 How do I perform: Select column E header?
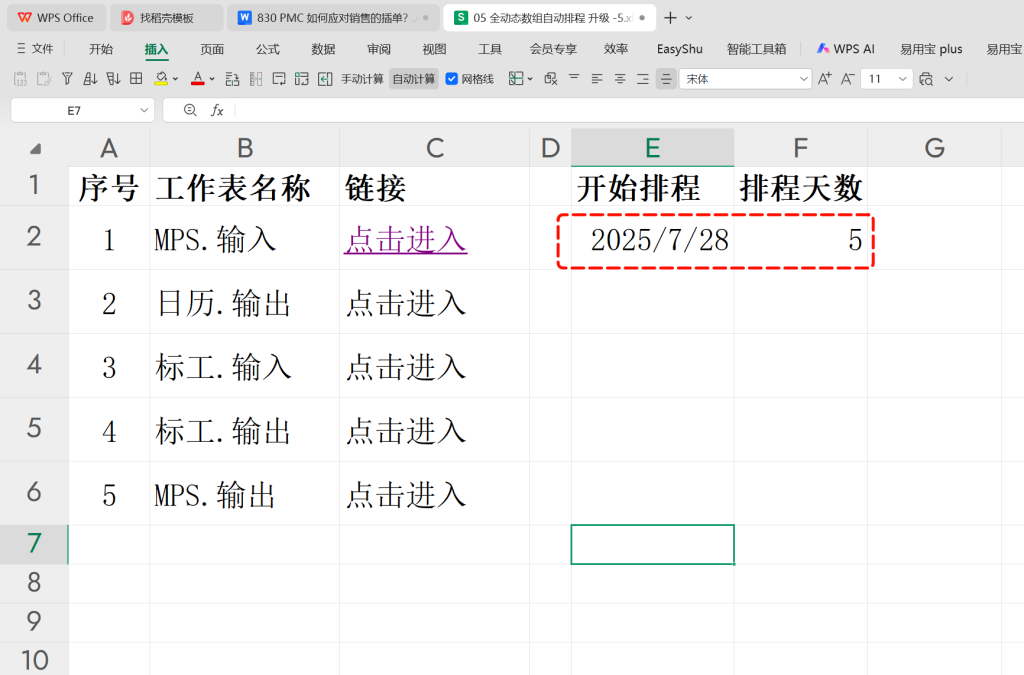[x=652, y=148]
